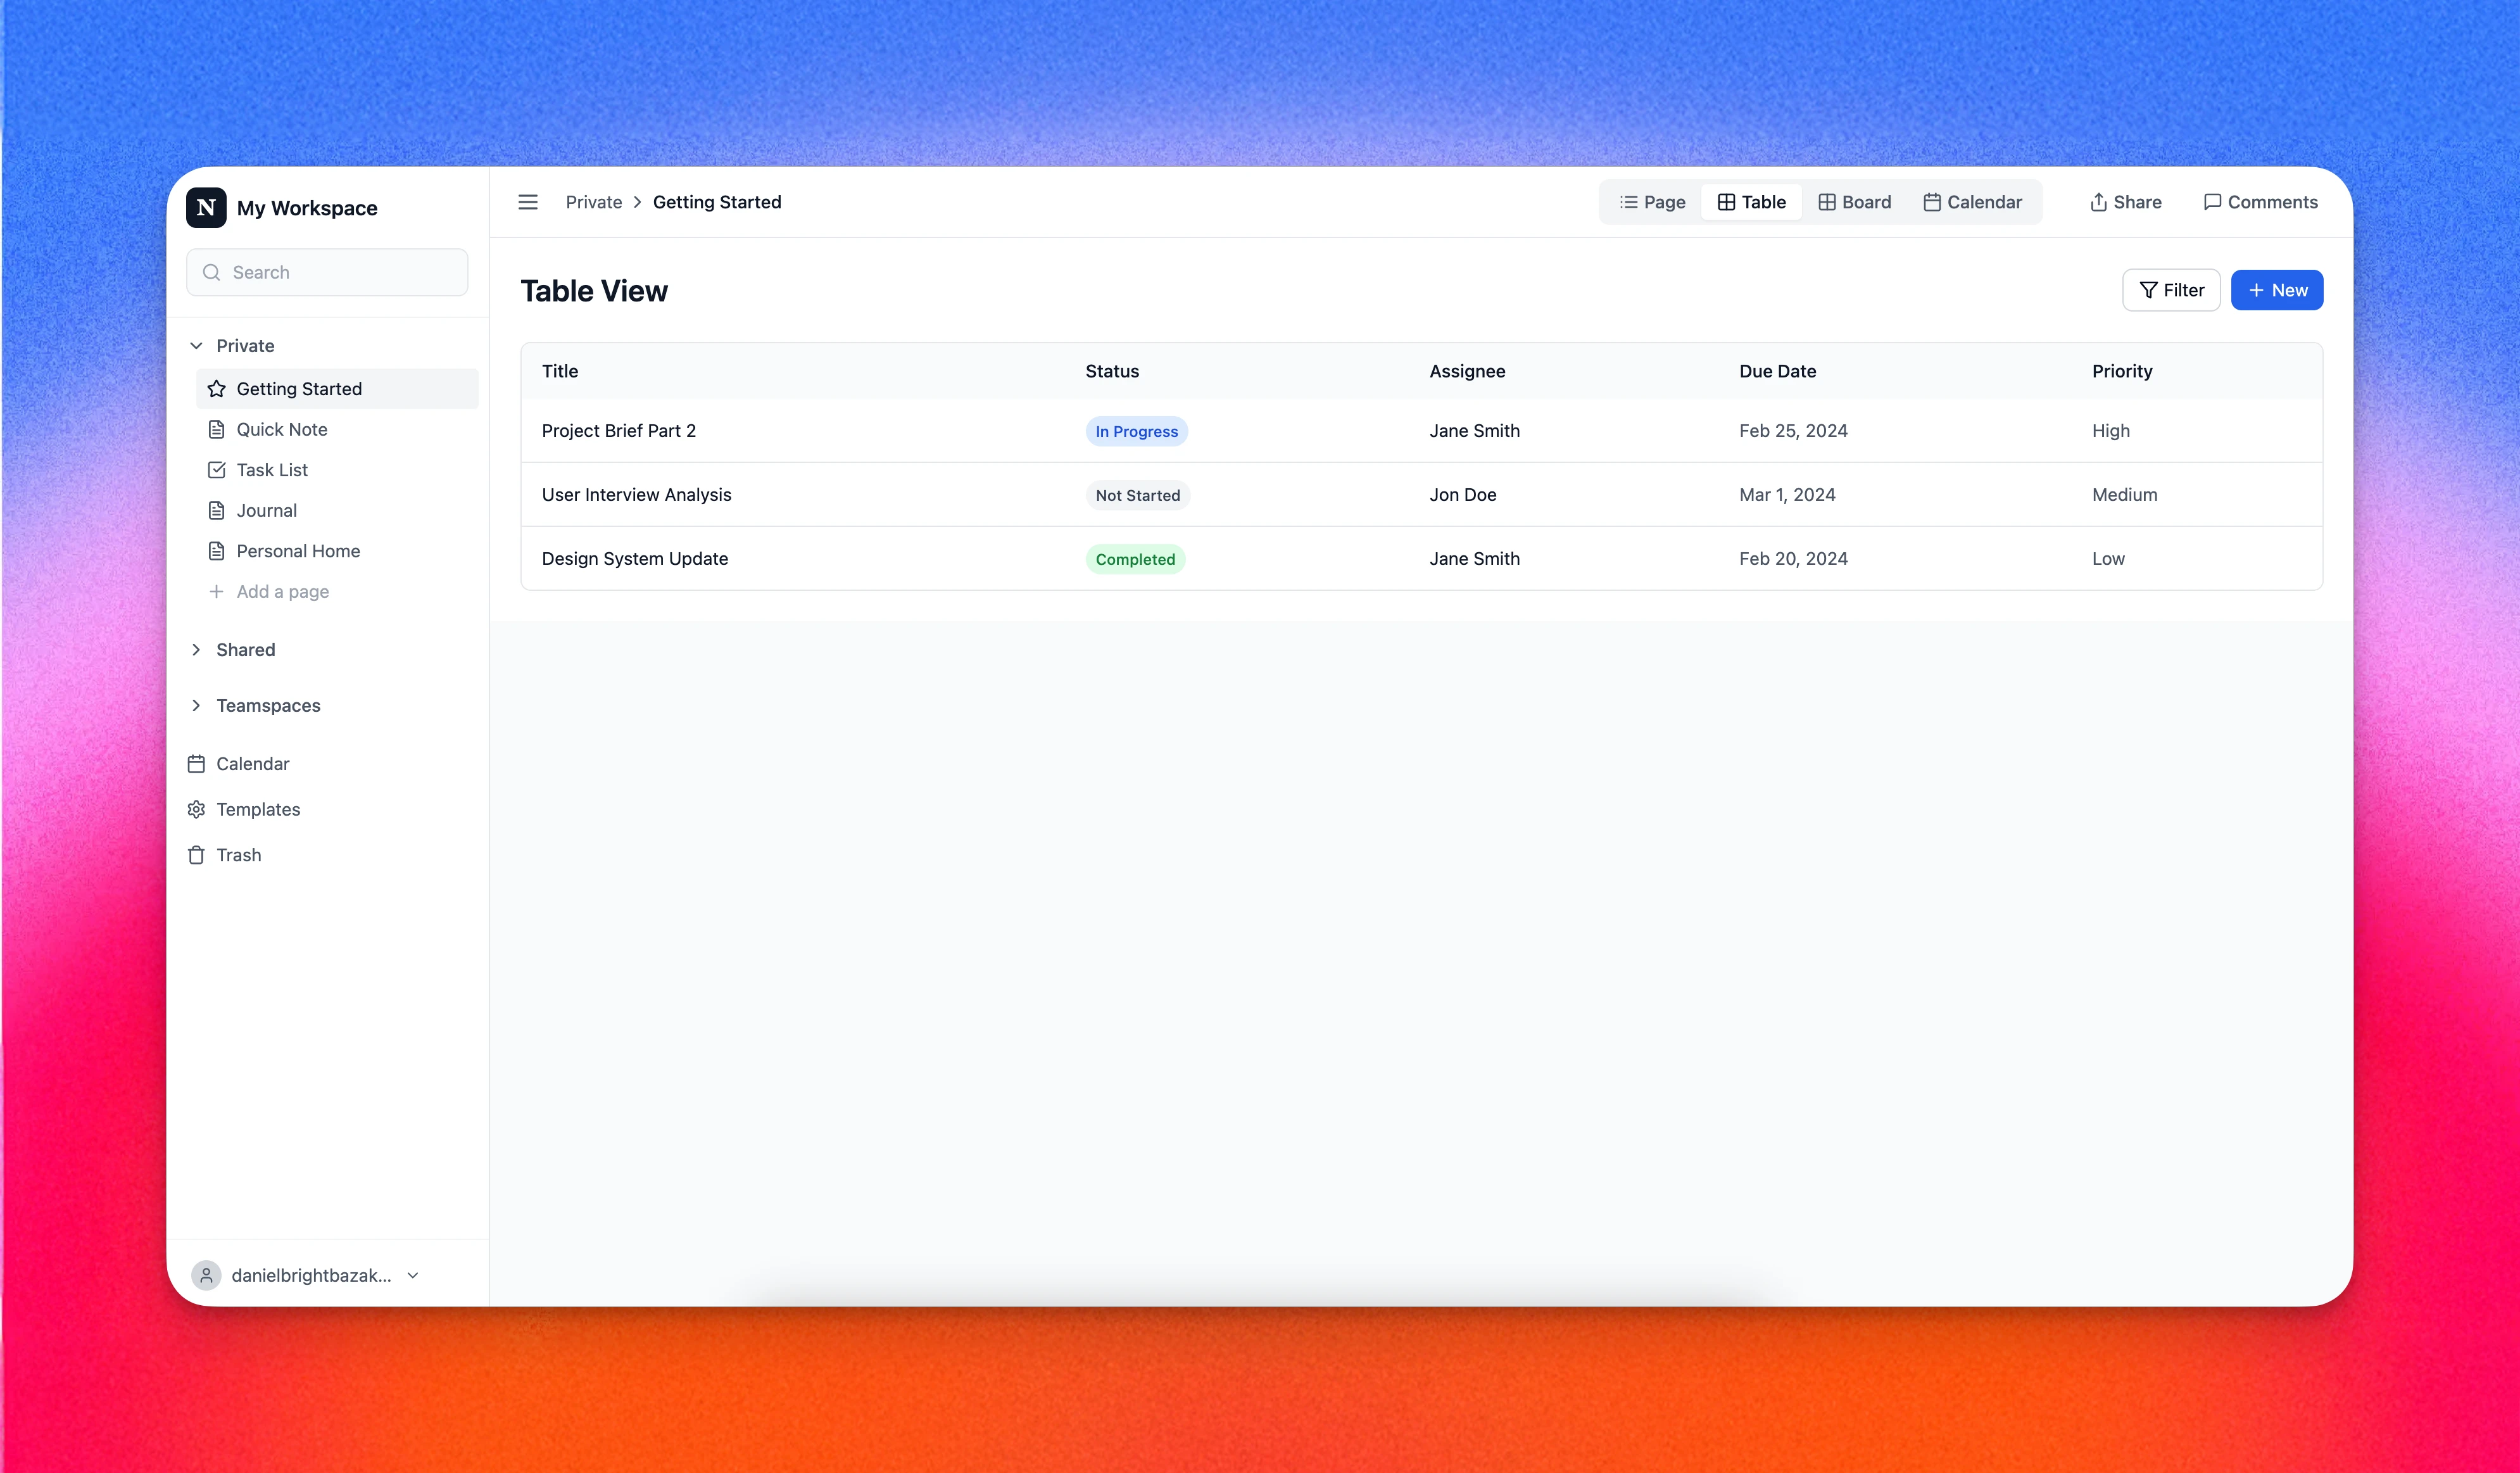2520x1473 pixels.
Task: Expand the Shared section chevron
Action: tap(196, 649)
